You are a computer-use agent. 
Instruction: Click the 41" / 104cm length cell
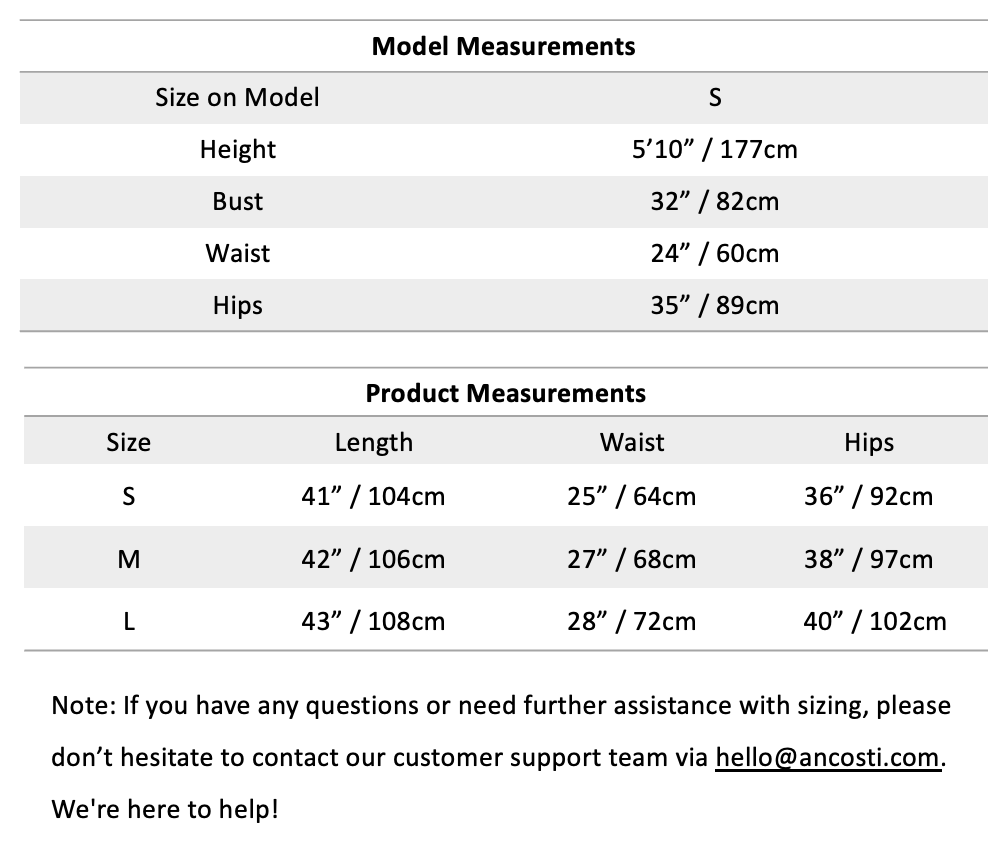pos(373,496)
